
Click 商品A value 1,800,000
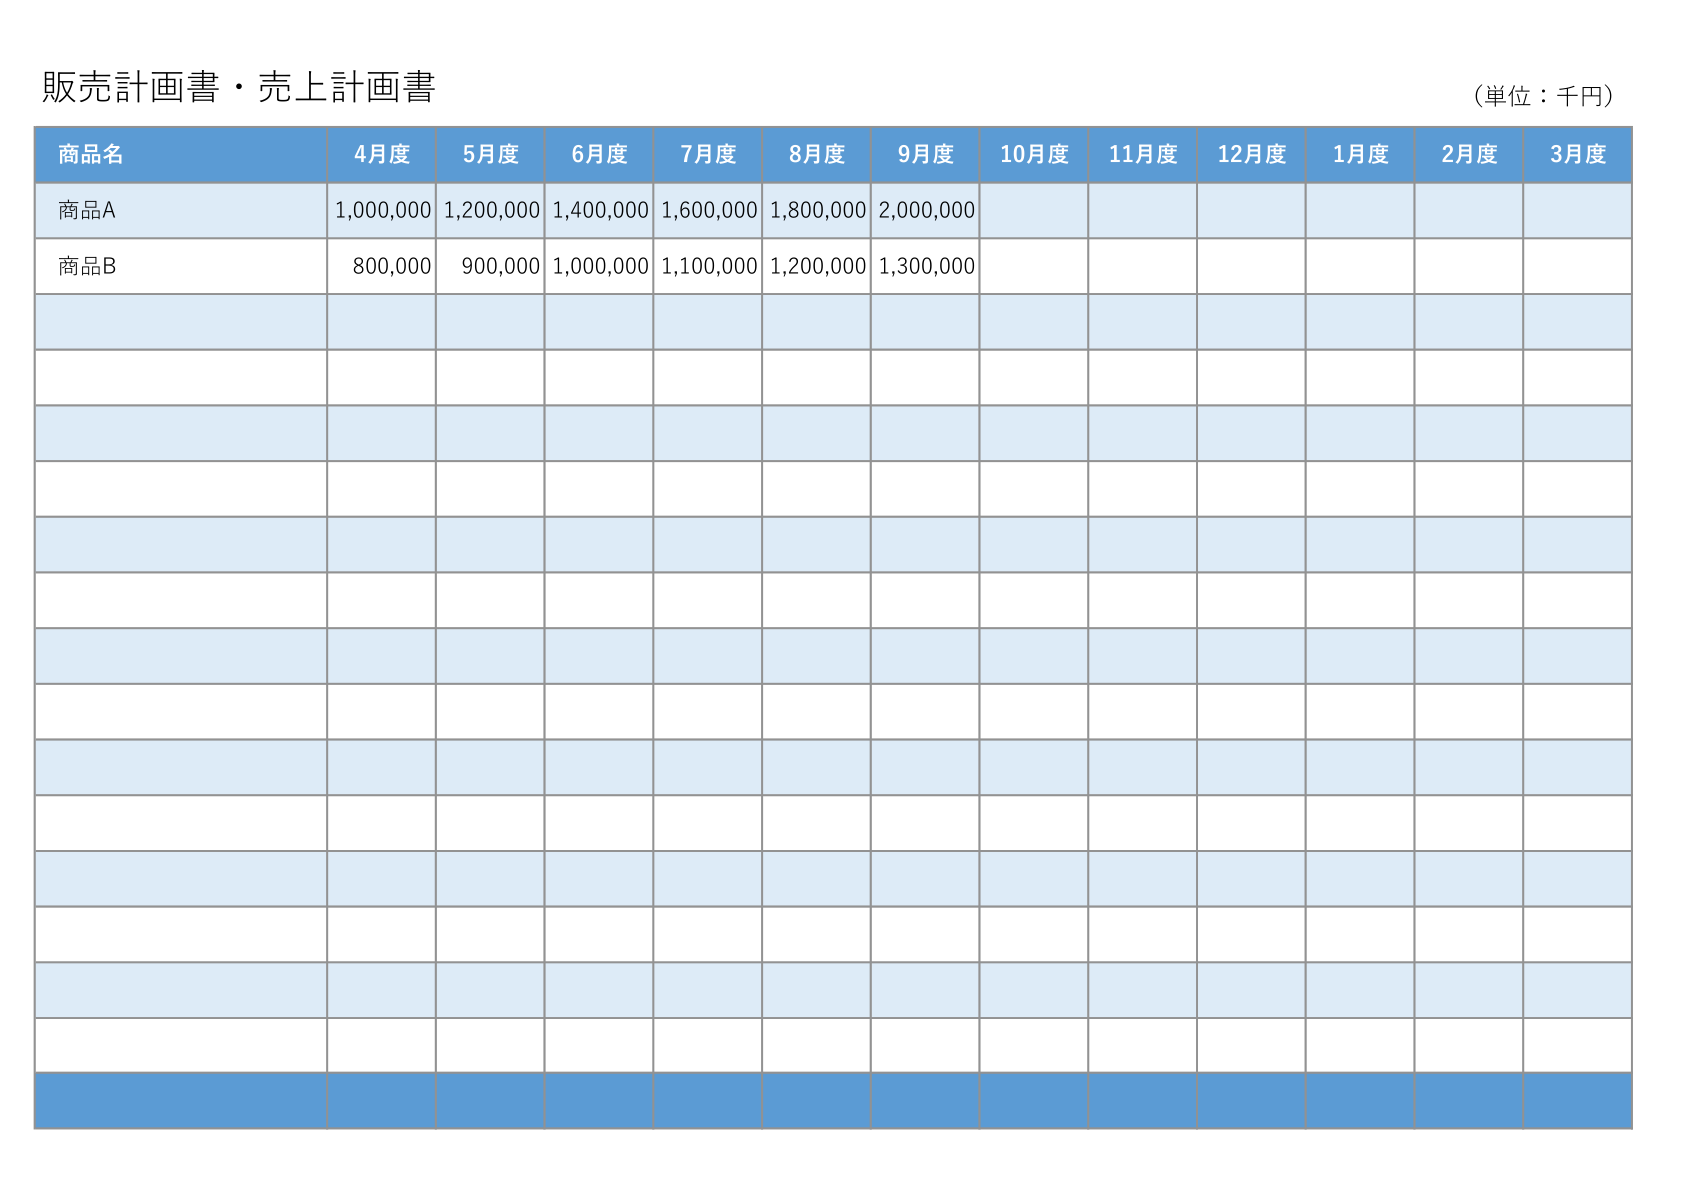[x=818, y=210]
